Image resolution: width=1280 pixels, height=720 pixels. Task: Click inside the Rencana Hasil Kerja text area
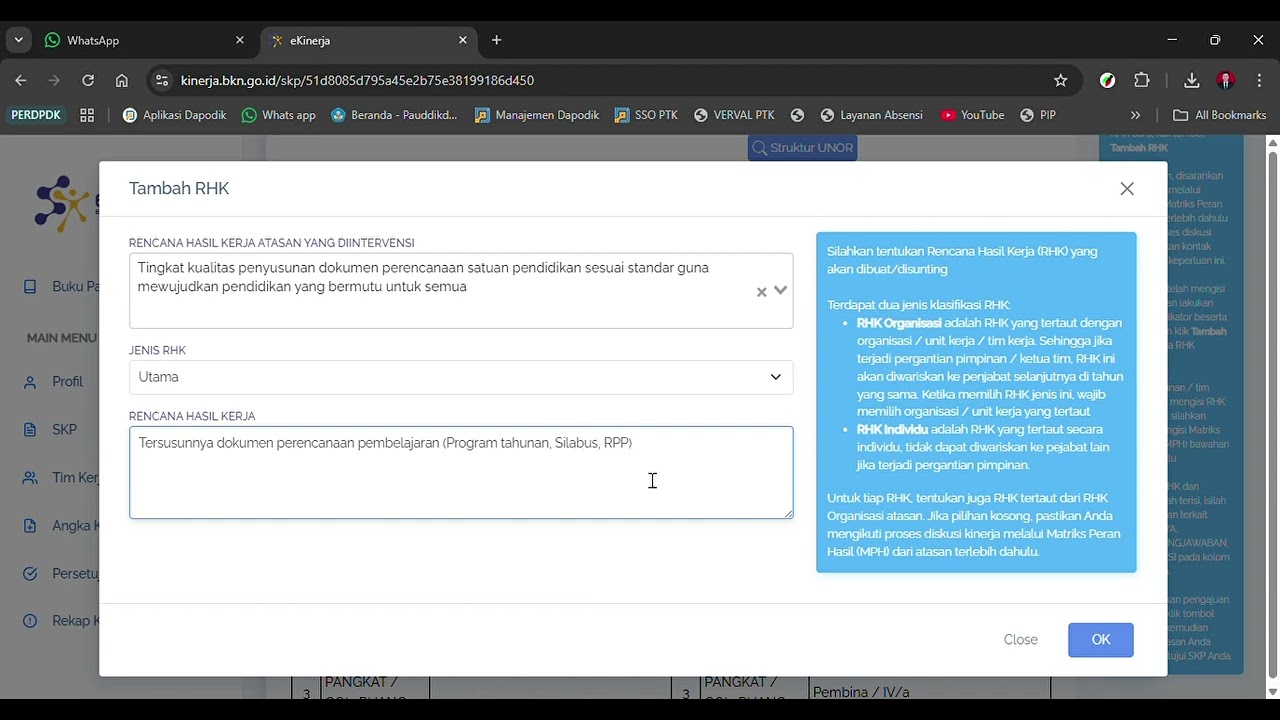(461, 473)
